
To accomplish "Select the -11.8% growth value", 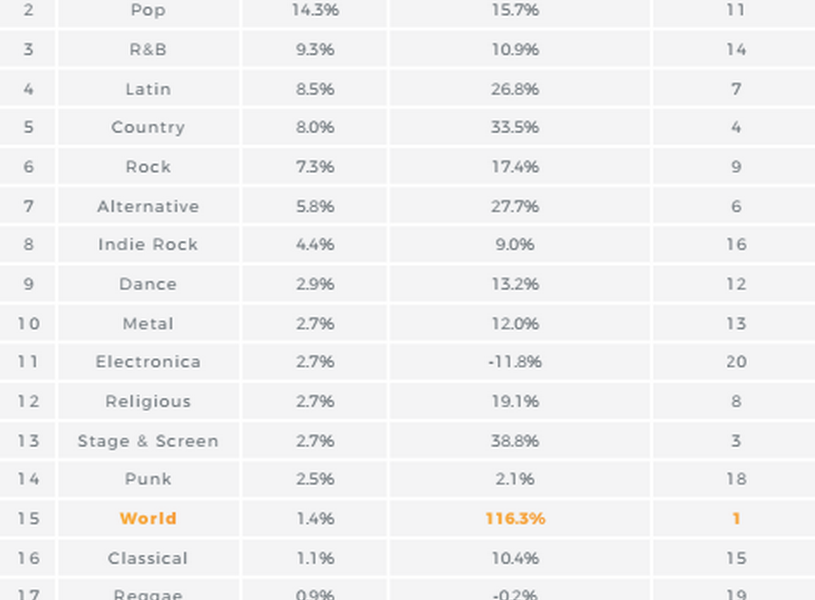I will (515, 362).
